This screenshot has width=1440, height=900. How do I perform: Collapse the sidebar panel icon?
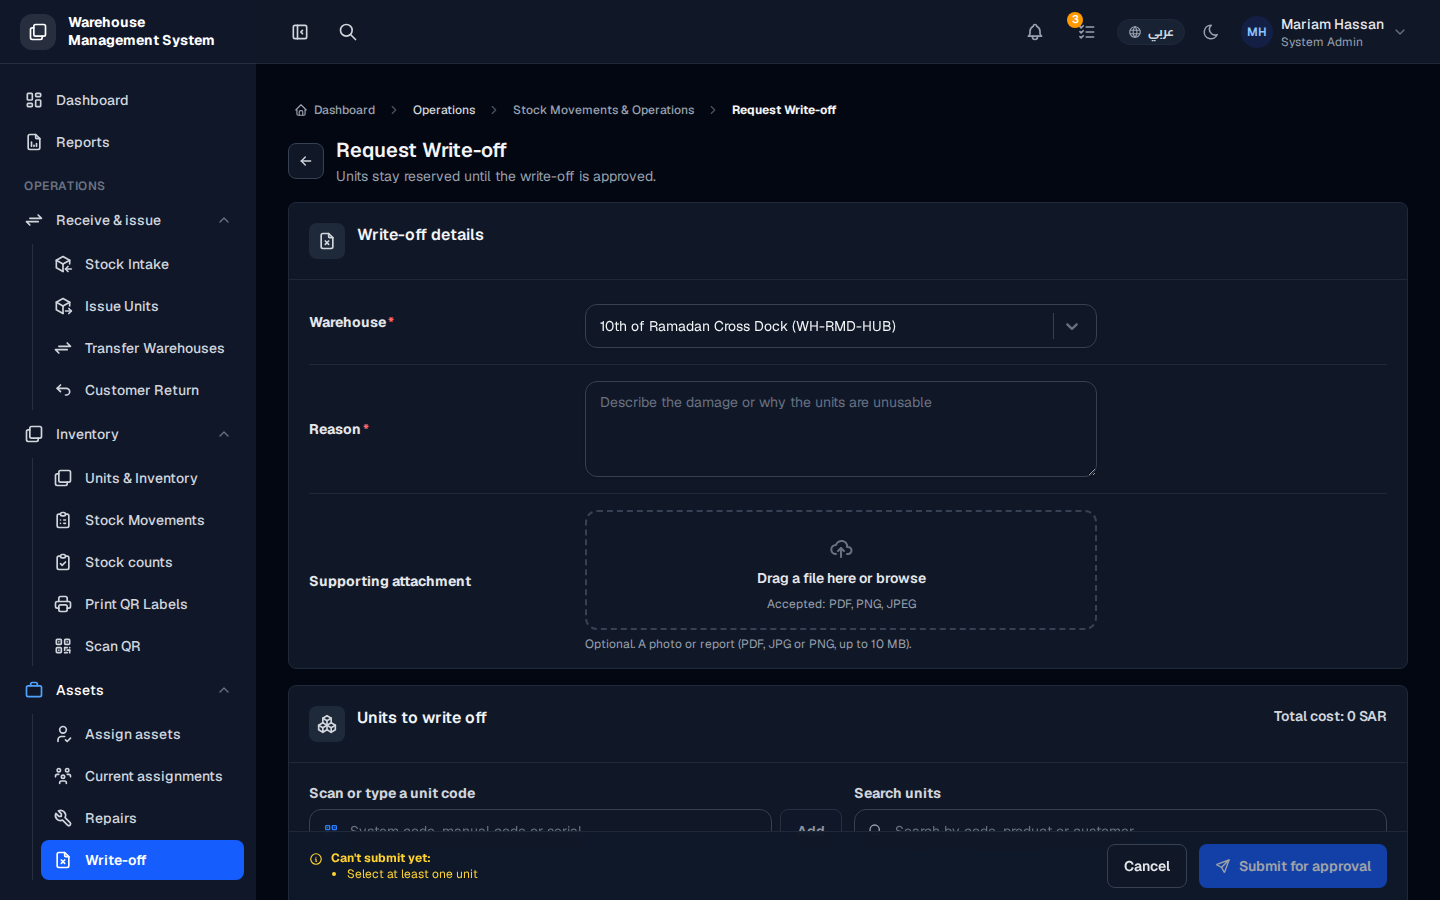click(x=300, y=32)
